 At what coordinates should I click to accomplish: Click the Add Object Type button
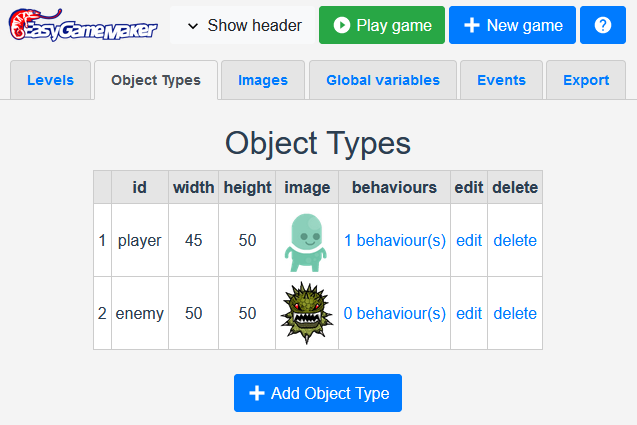(x=318, y=393)
